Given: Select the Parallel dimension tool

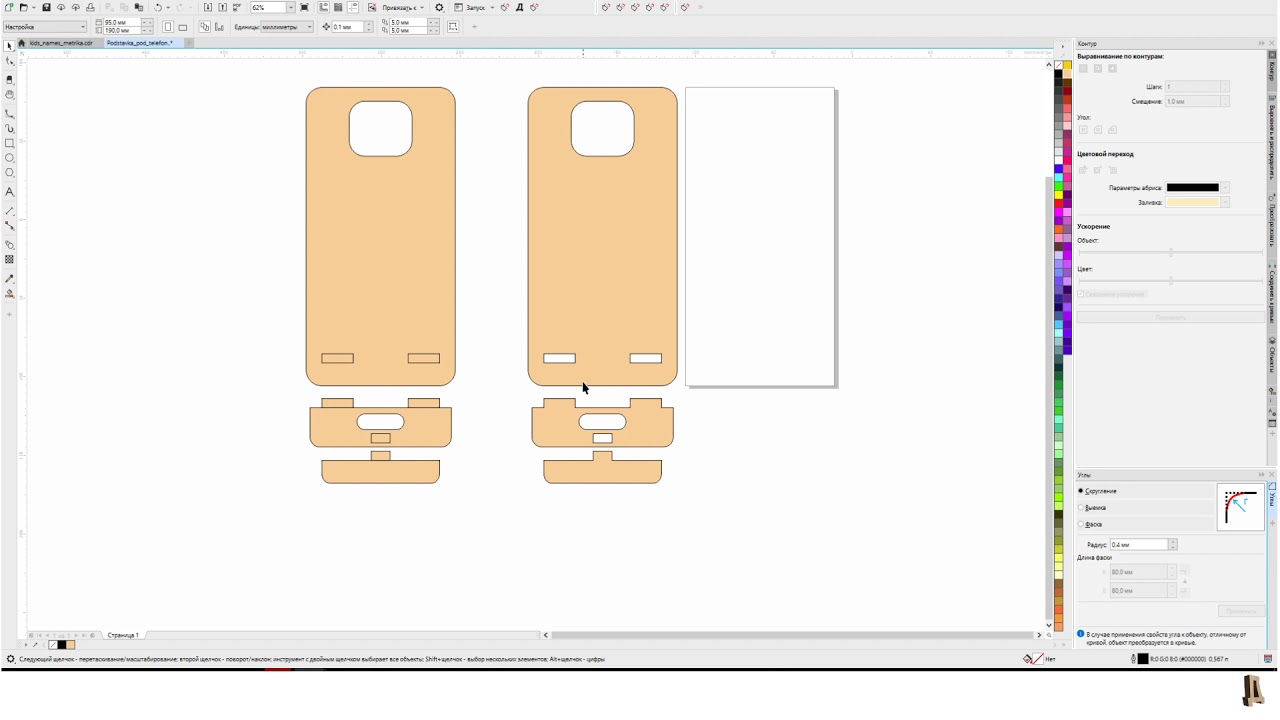Looking at the screenshot, I should click(10, 211).
